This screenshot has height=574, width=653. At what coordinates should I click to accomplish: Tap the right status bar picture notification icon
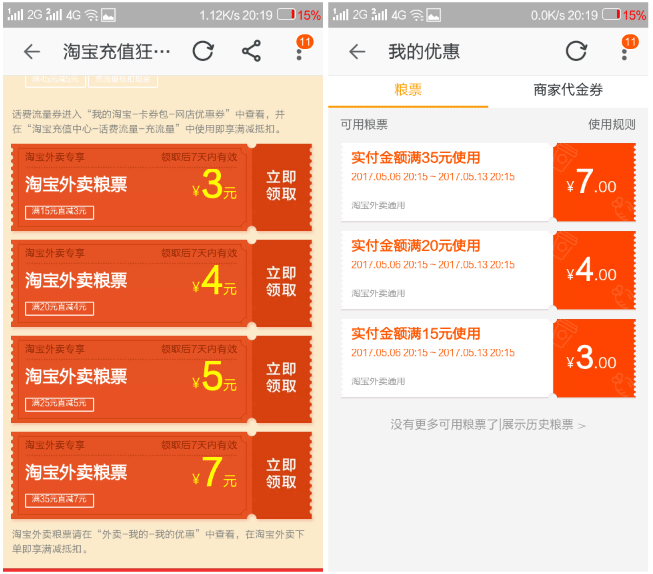point(434,15)
